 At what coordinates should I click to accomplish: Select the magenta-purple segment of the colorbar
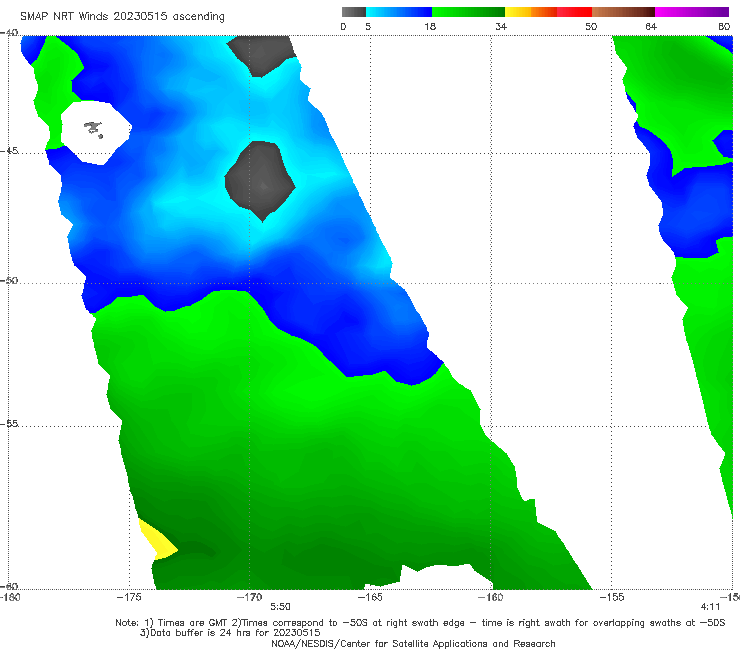pyautogui.click(x=692, y=12)
